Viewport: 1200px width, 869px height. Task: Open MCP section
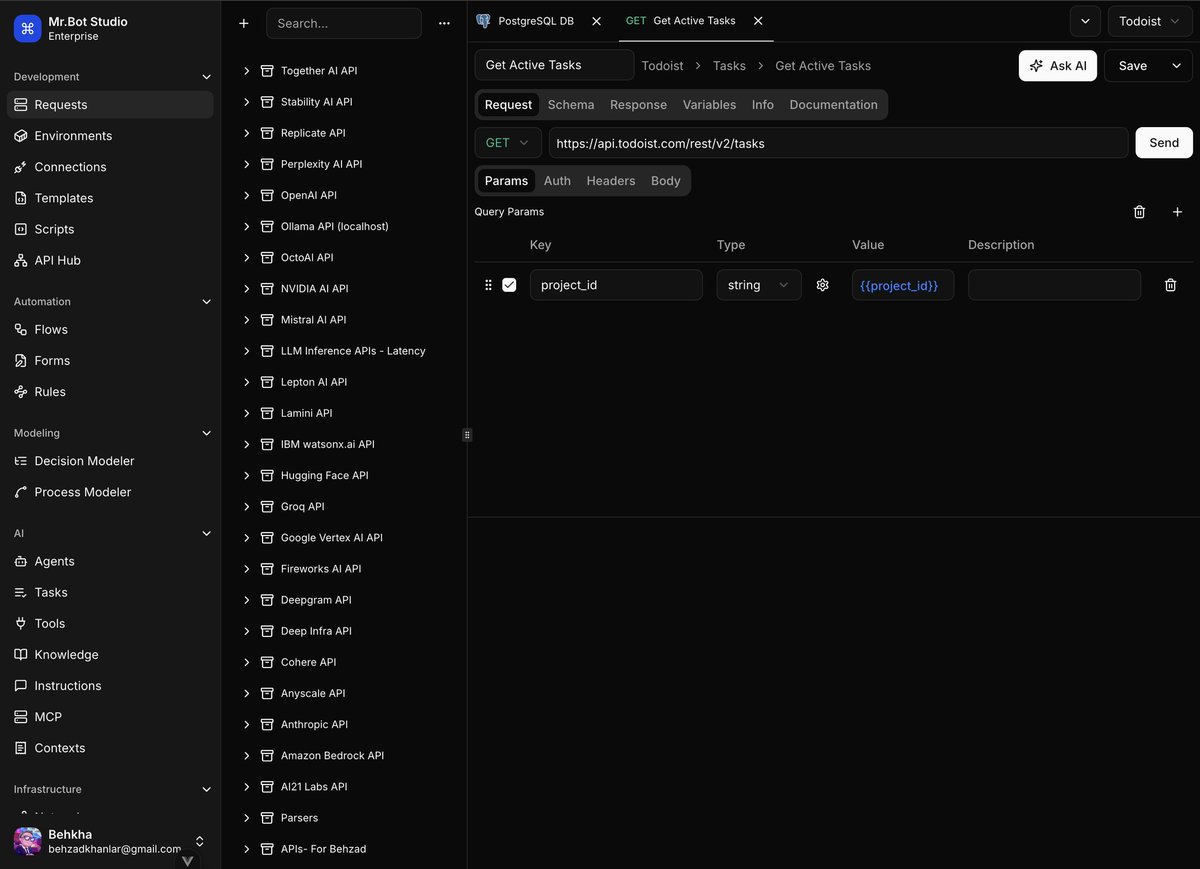click(x=110, y=716)
